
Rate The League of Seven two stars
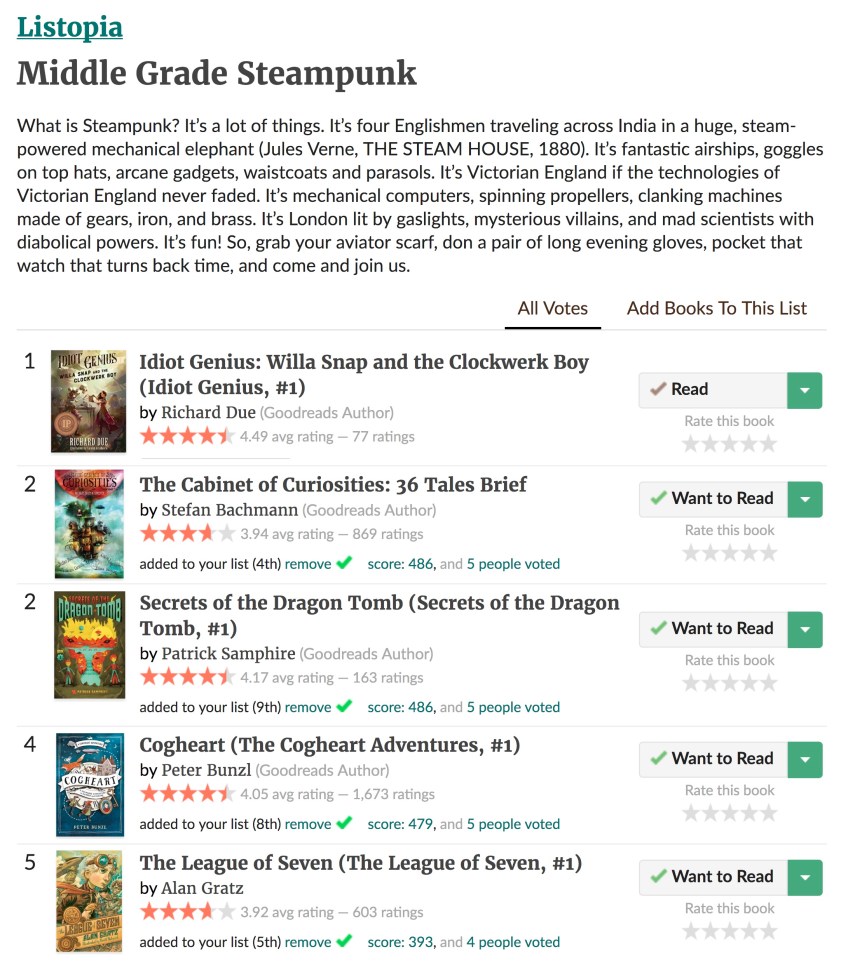click(710, 930)
